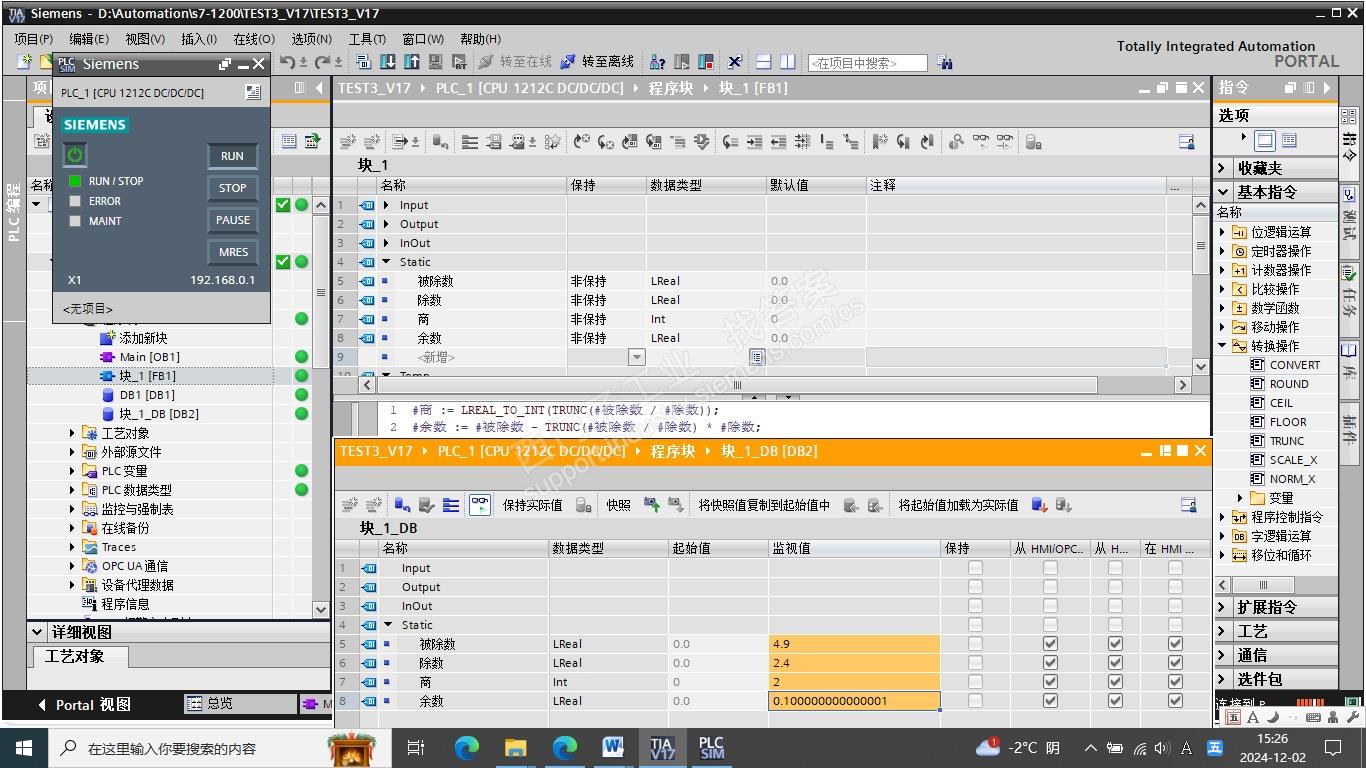Image resolution: width=1366 pixels, height=768 pixels.
Task: Click the split editor horizontally icon
Action: (763, 62)
